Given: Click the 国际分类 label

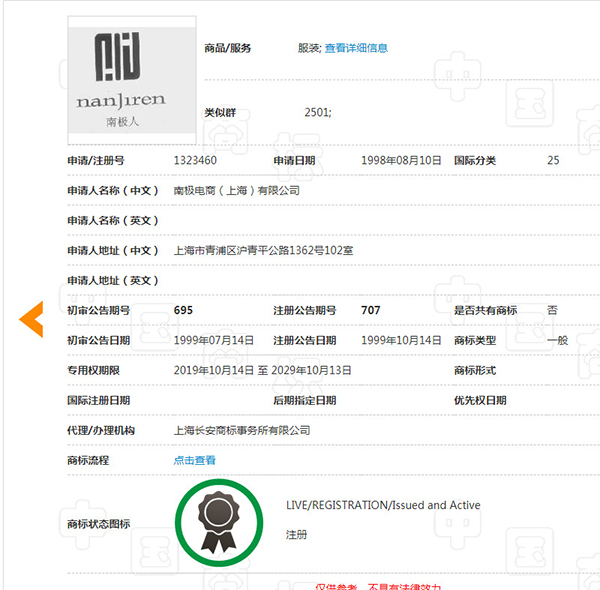Looking at the screenshot, I should (x=475, y=161).
